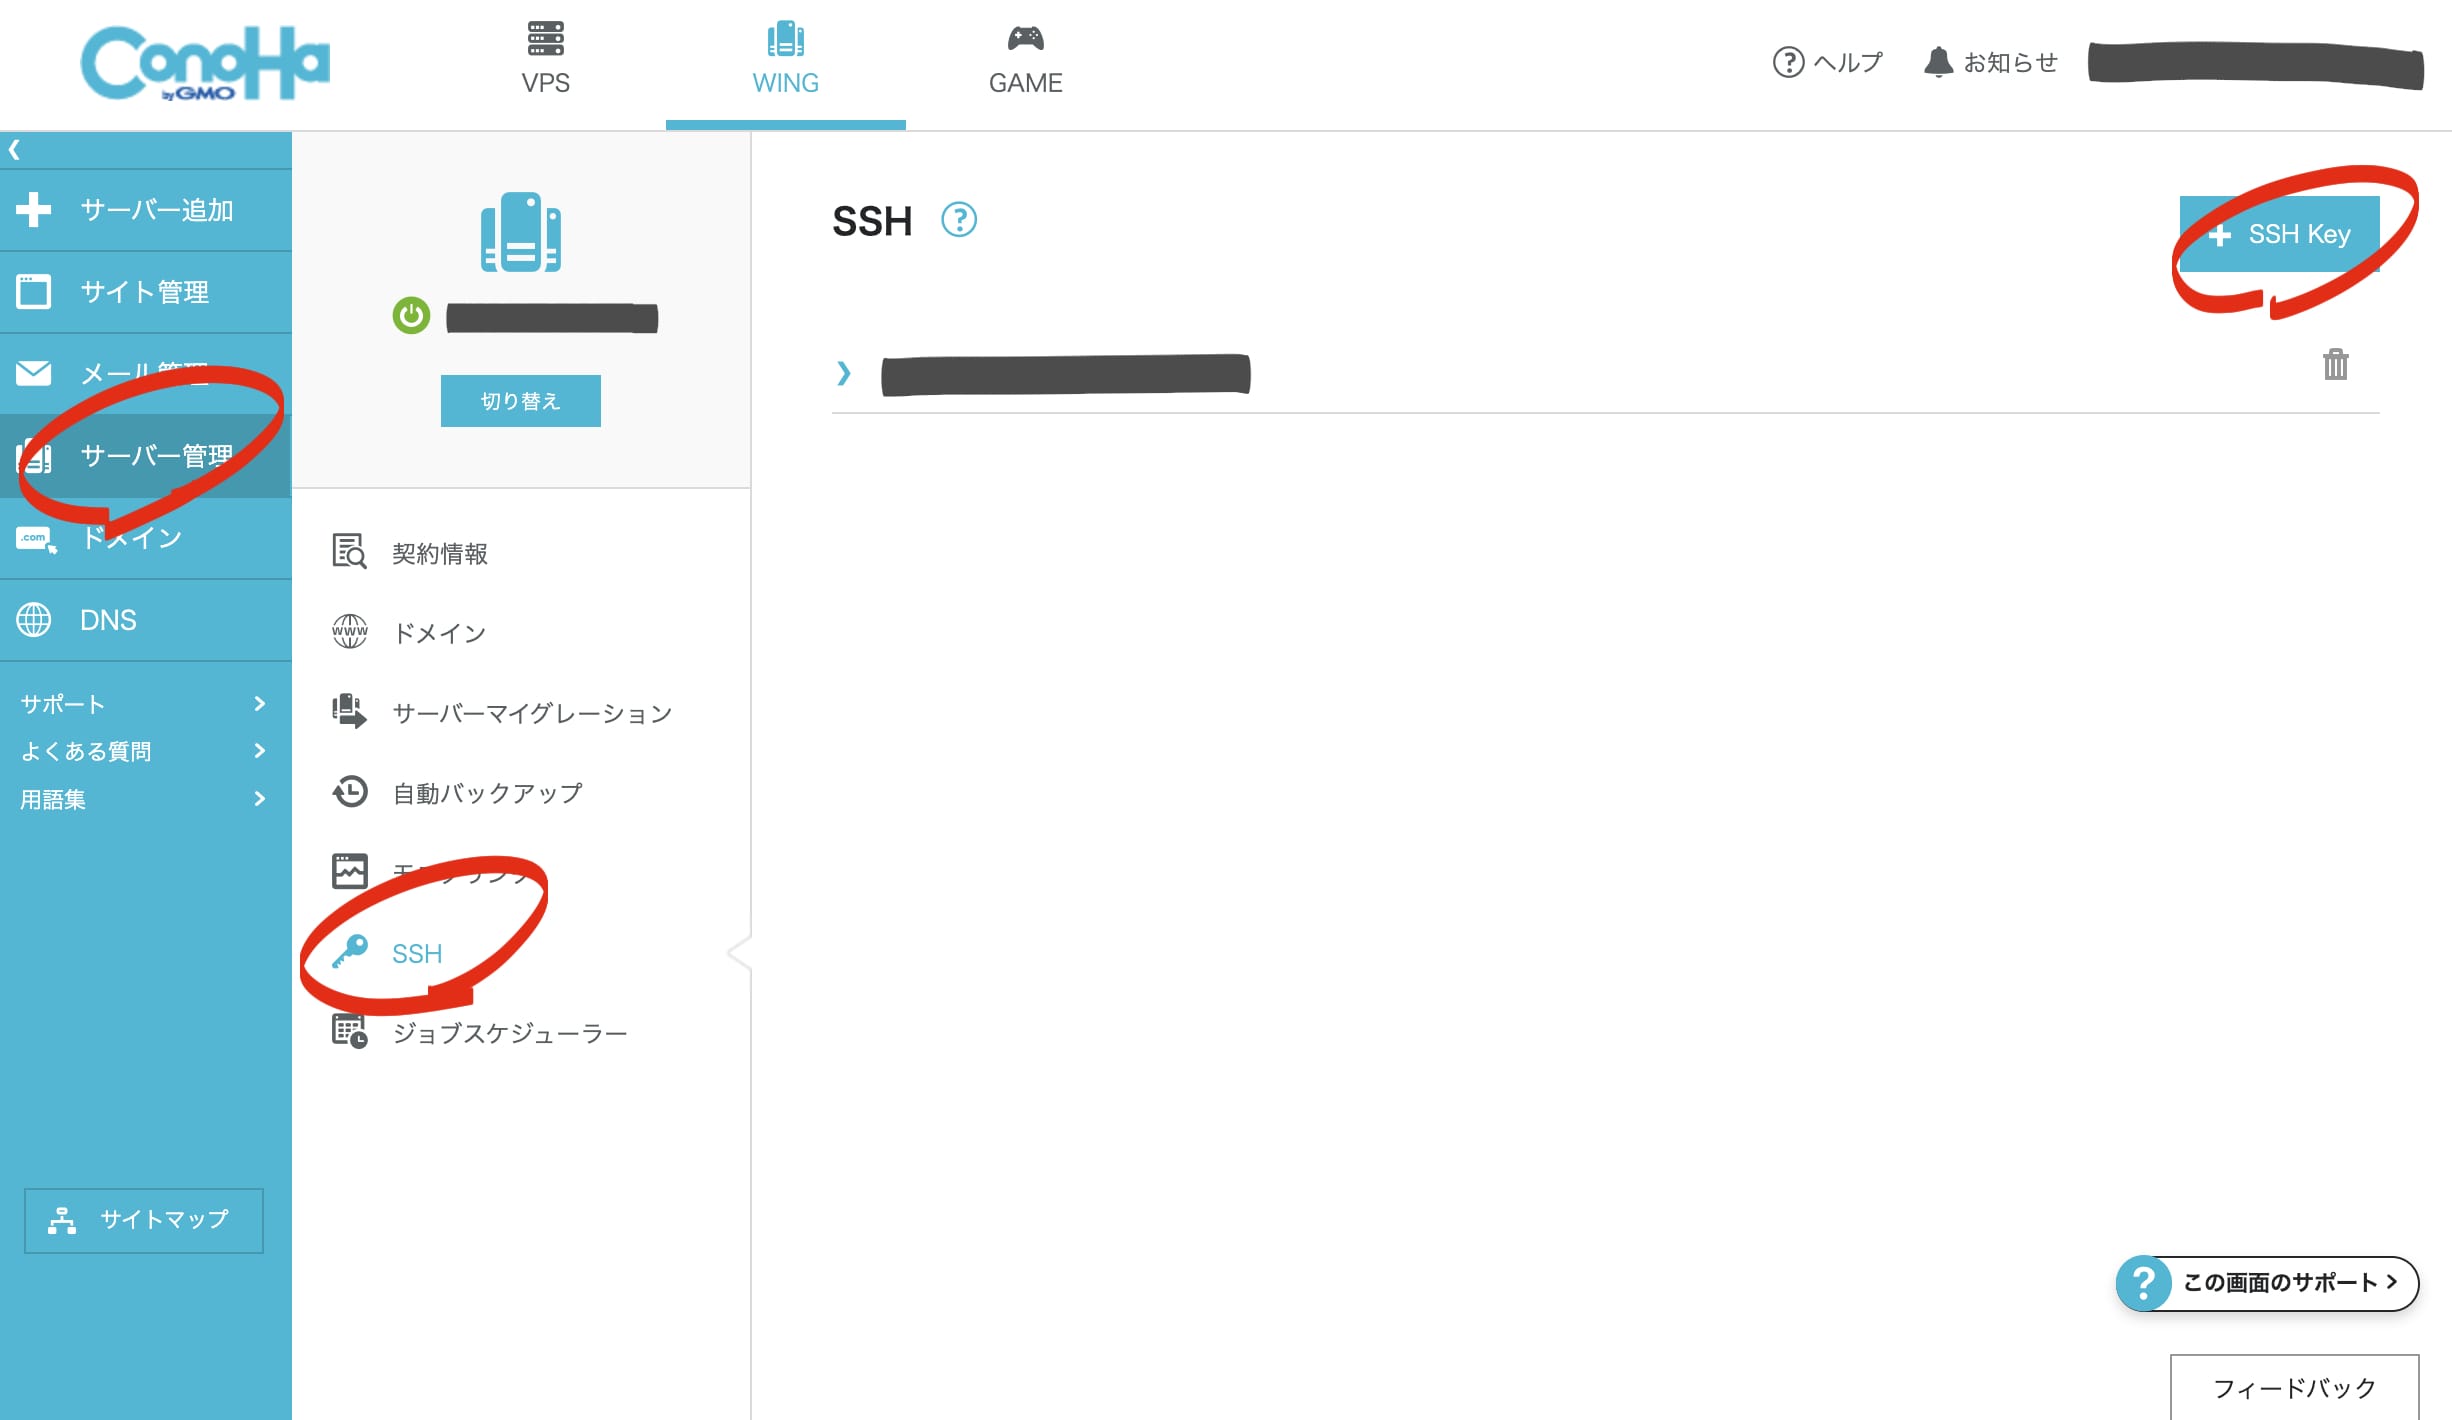Click the www globe icon

pos(349,631)
